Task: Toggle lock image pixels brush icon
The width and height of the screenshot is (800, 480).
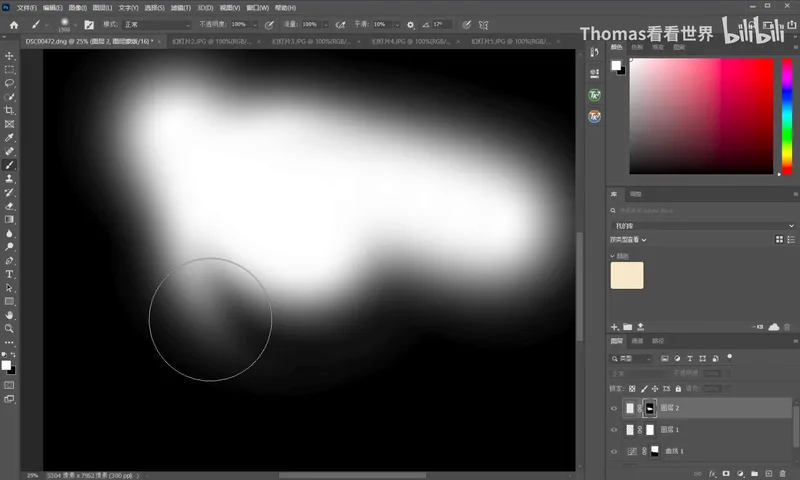Action: [x=644, y=389]
